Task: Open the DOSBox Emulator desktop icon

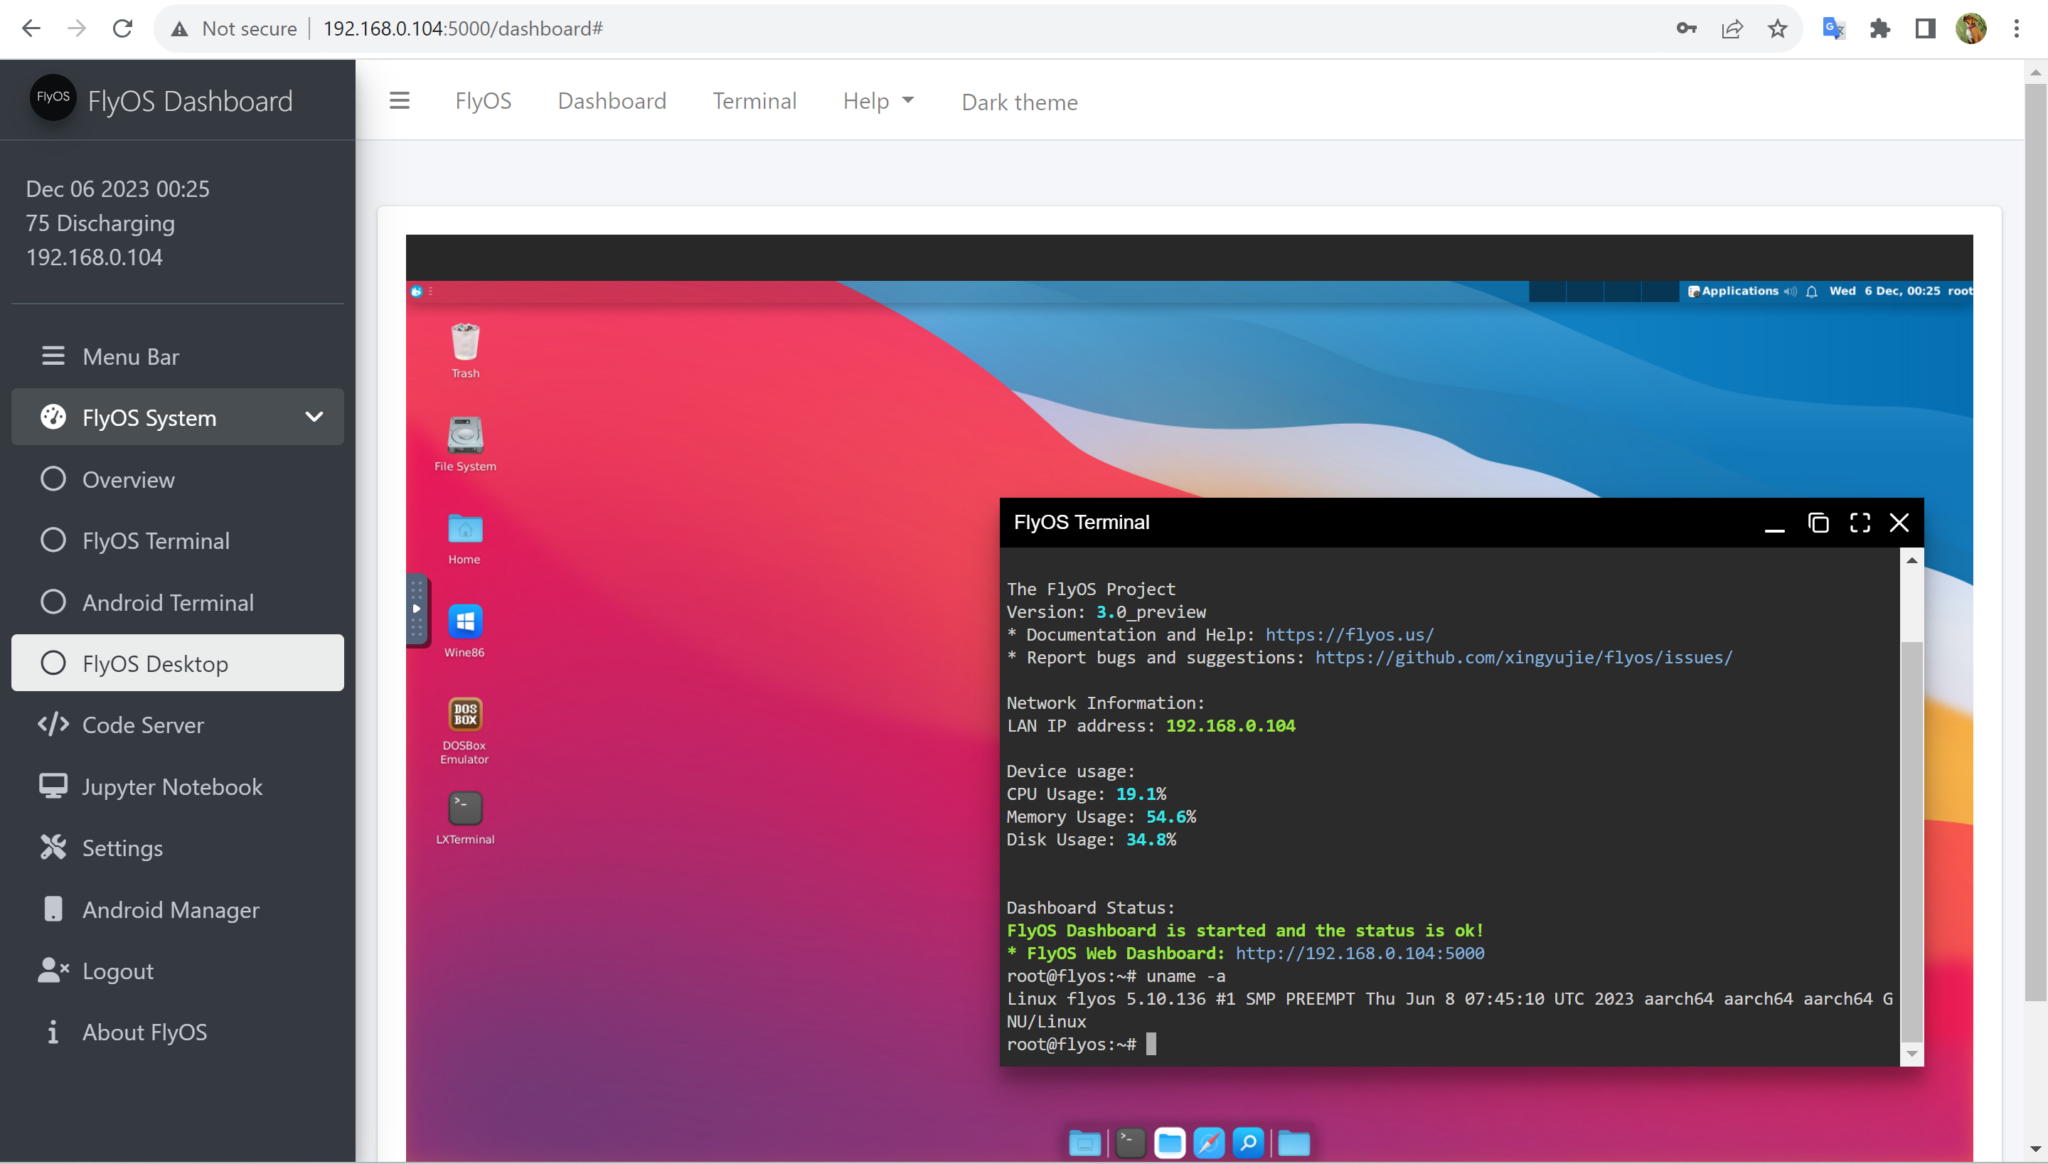Action: [x=464, y=716]
